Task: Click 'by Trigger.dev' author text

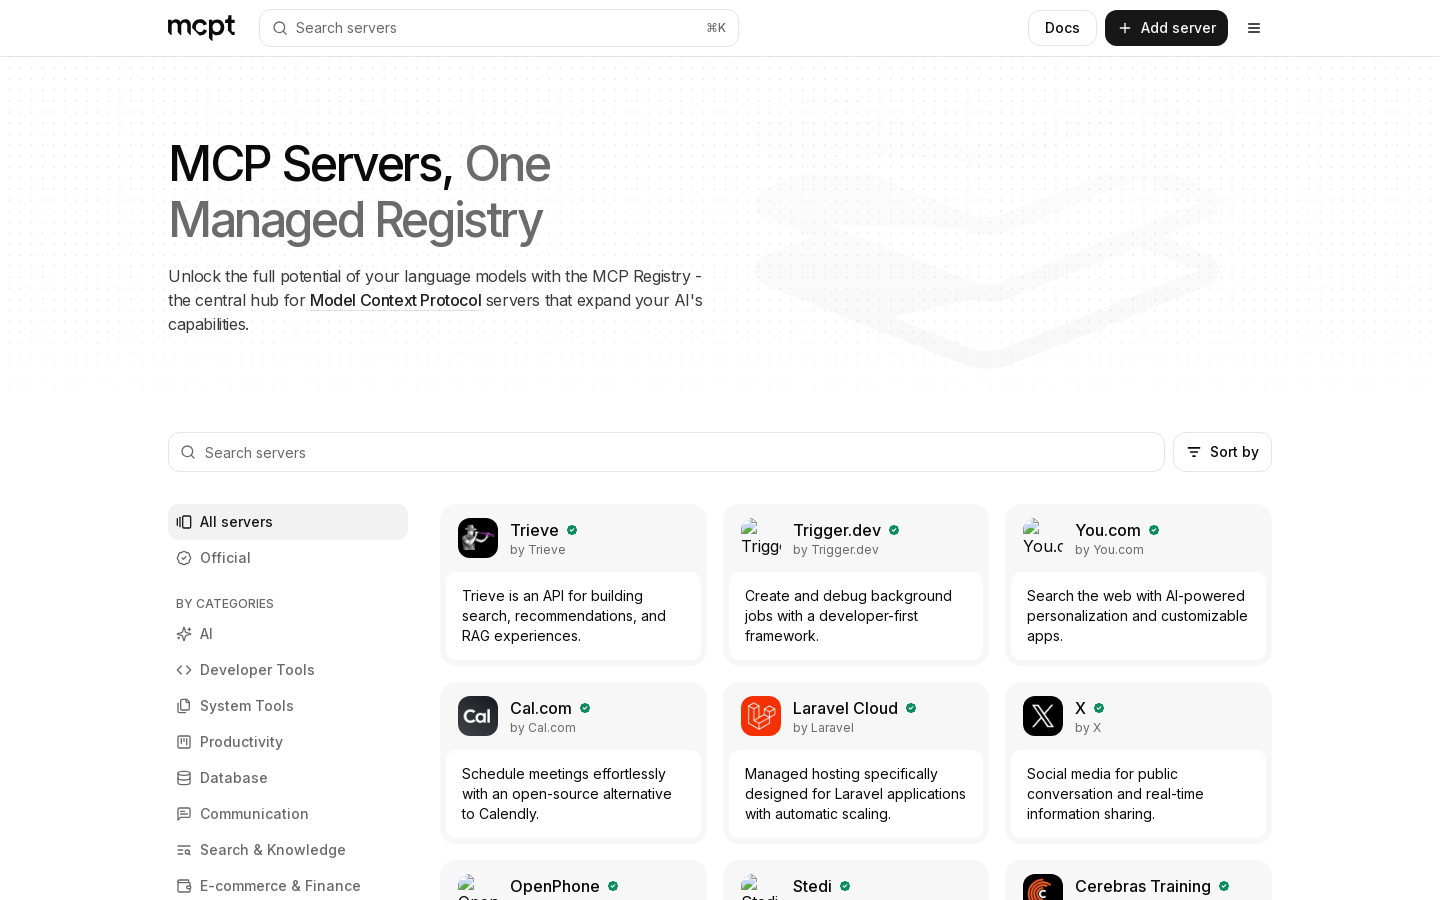Action: coord(836,550)
